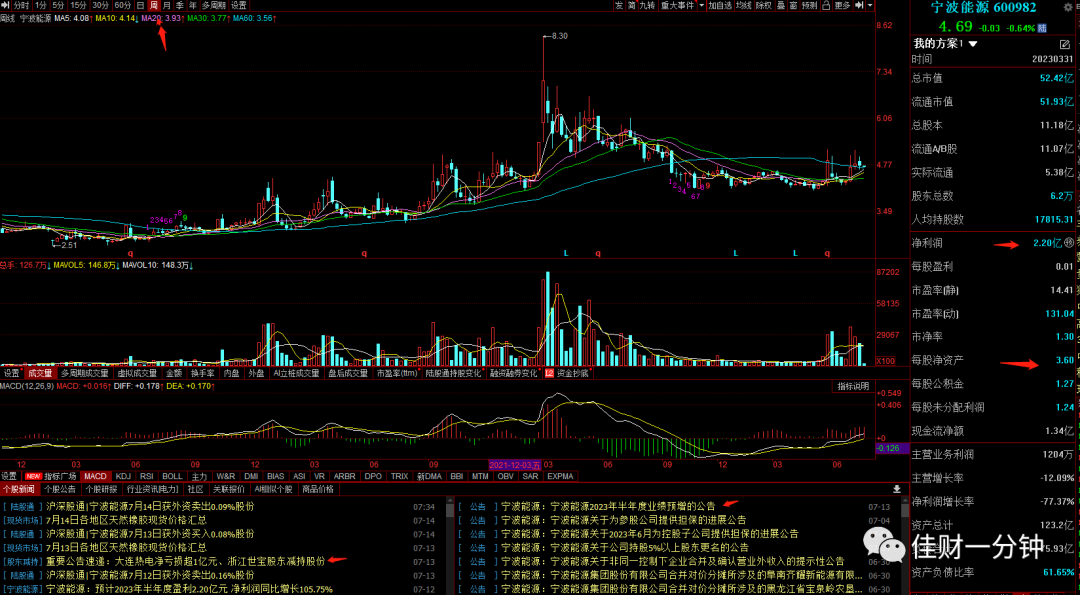This screenshot has width=1080, height=595.
Task: Open the 个股公告 tab
Action: coord(59,489)
